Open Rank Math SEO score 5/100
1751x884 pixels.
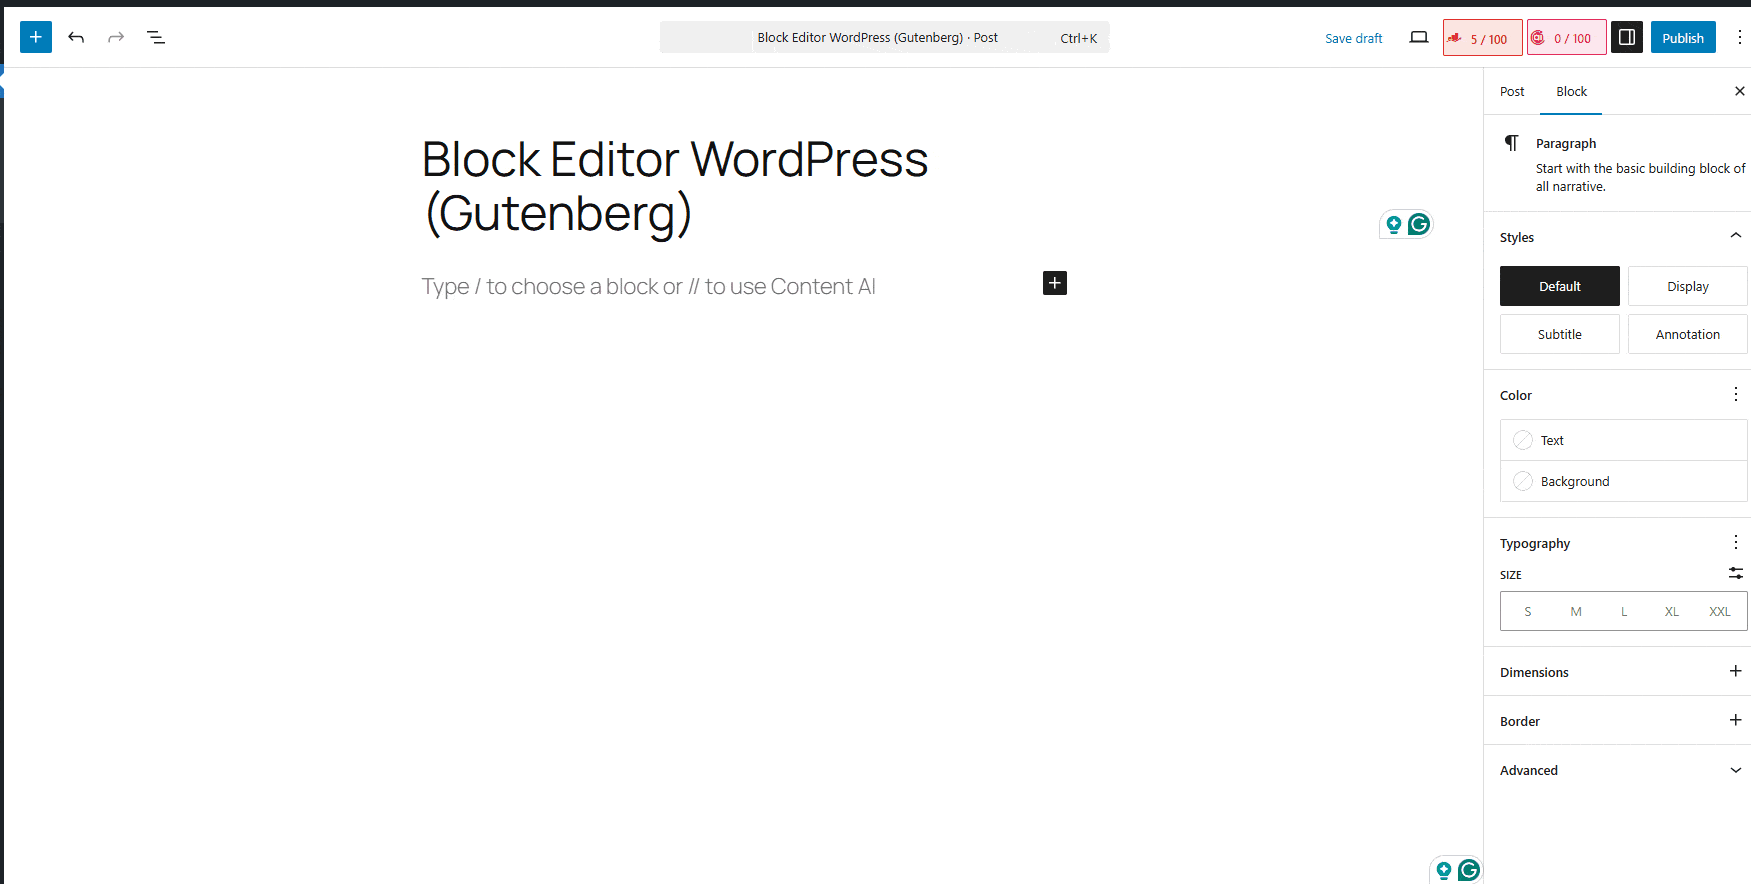[x=1482, y=38]
